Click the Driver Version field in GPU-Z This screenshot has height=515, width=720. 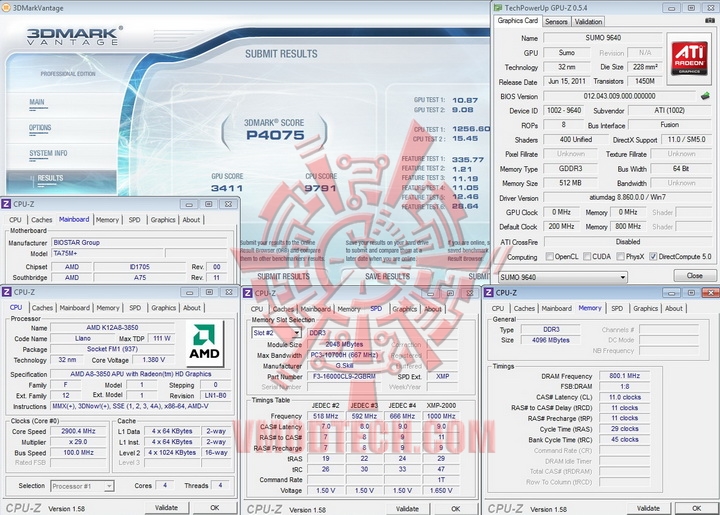(x=627, y=197)
